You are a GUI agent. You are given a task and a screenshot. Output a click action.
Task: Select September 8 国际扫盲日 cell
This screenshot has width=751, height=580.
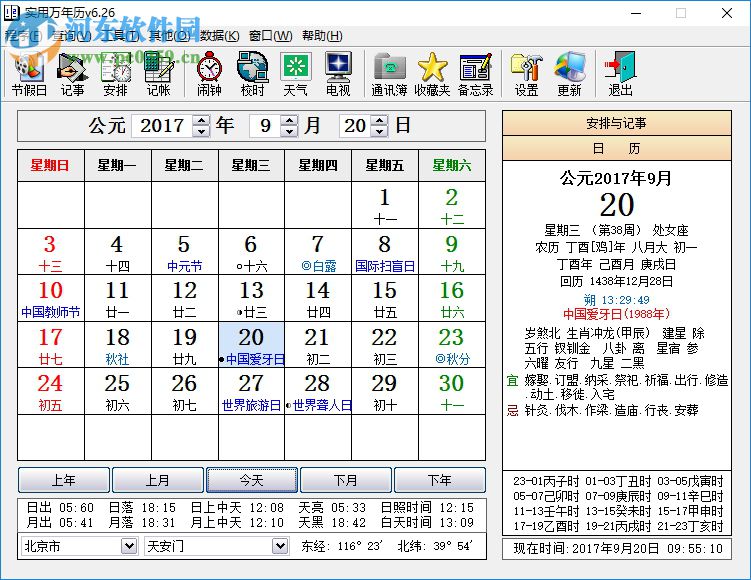(x=385, y=252)
